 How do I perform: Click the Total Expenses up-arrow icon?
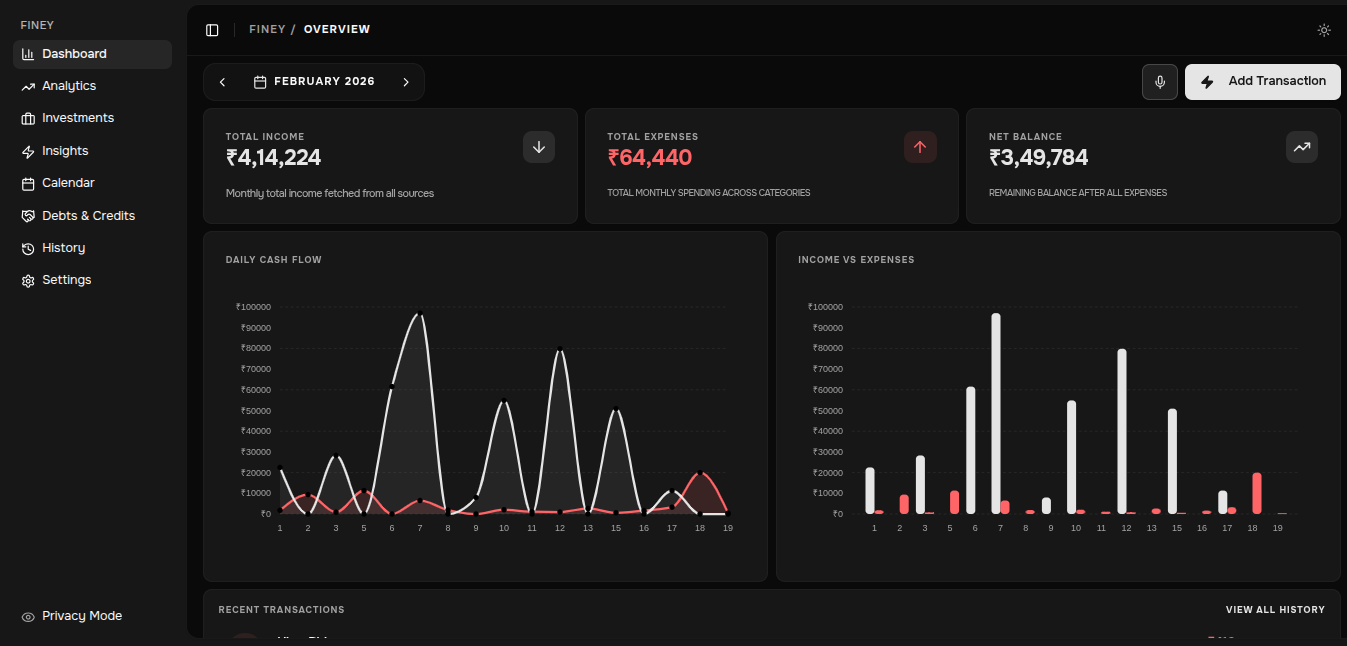[920, 147]
